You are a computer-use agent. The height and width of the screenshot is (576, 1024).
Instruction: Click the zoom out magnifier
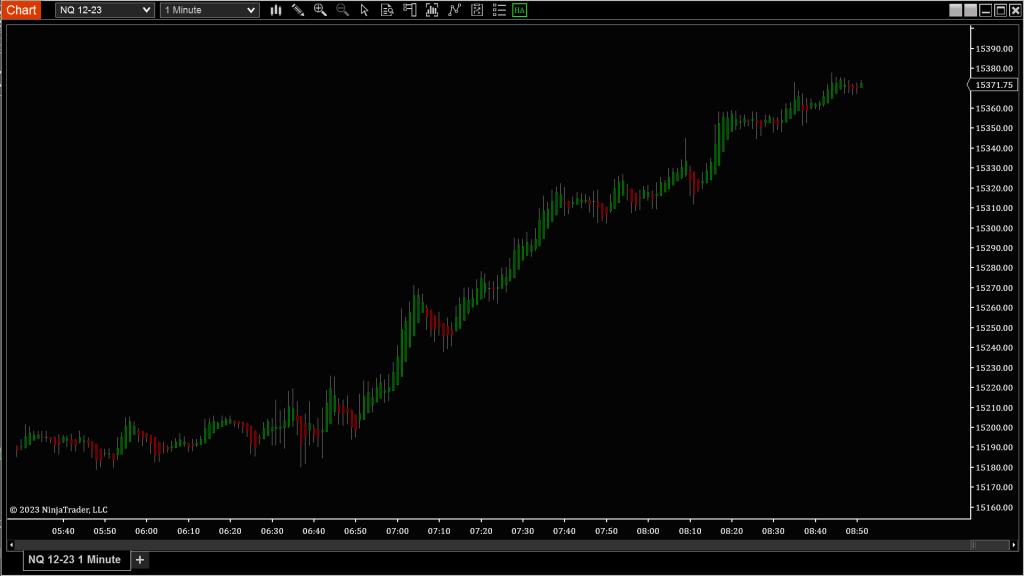click(x=342, y=10)
